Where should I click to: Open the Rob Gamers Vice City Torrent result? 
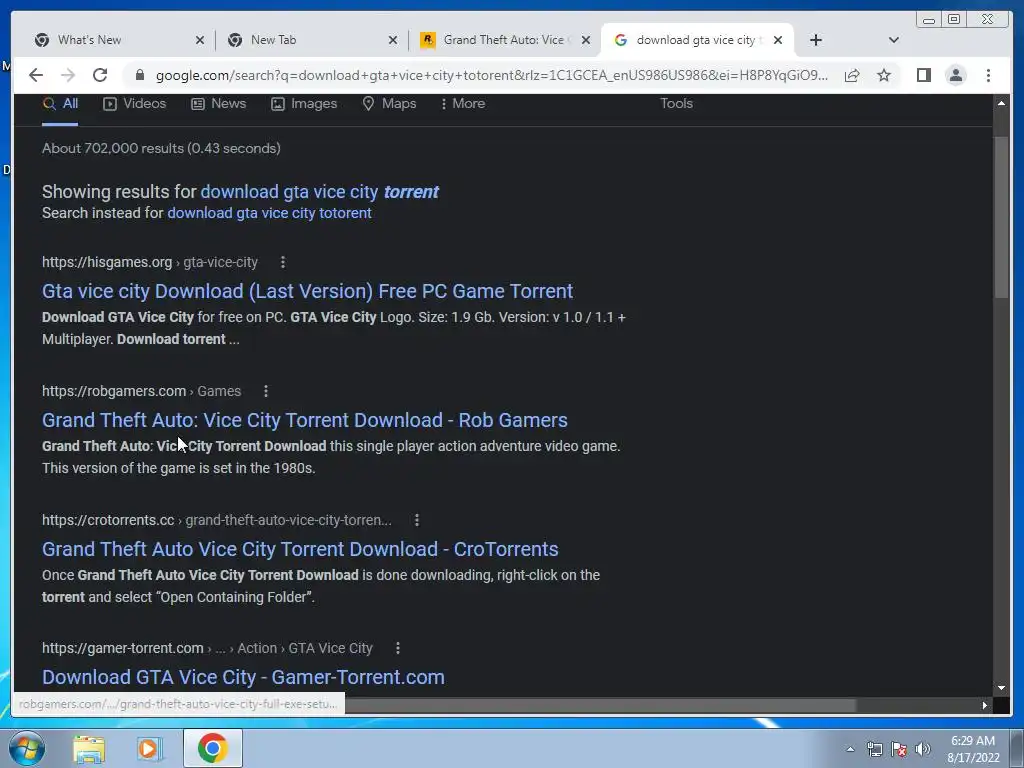coord(305,420)
